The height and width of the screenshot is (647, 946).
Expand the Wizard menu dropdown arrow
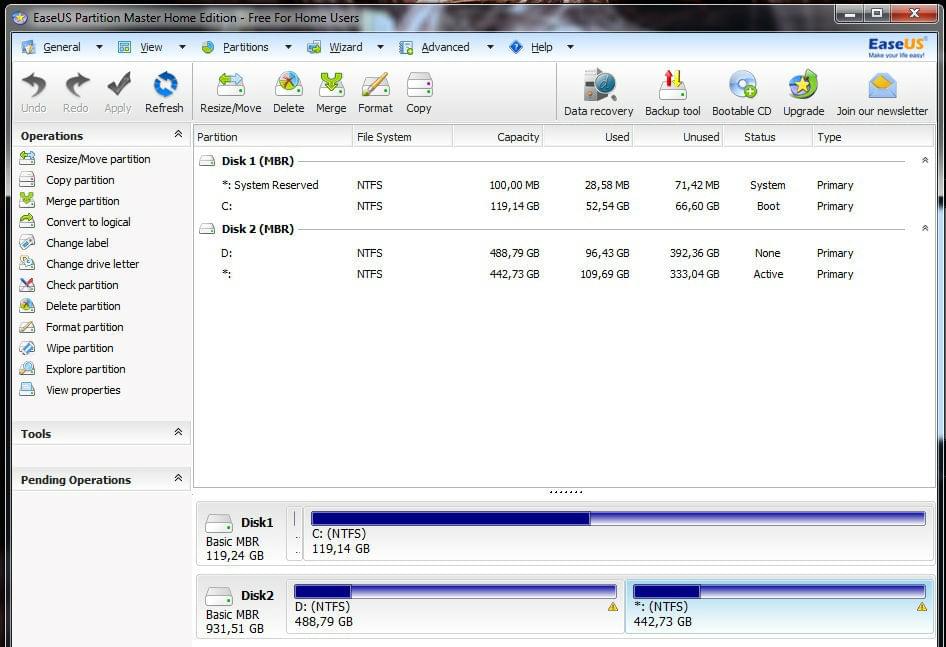pos(380,47)
